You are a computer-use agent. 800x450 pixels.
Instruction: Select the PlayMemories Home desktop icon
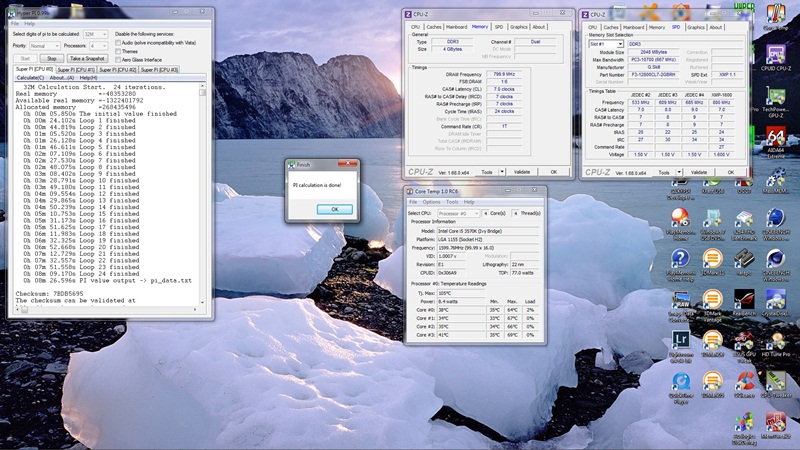point(680,224)
